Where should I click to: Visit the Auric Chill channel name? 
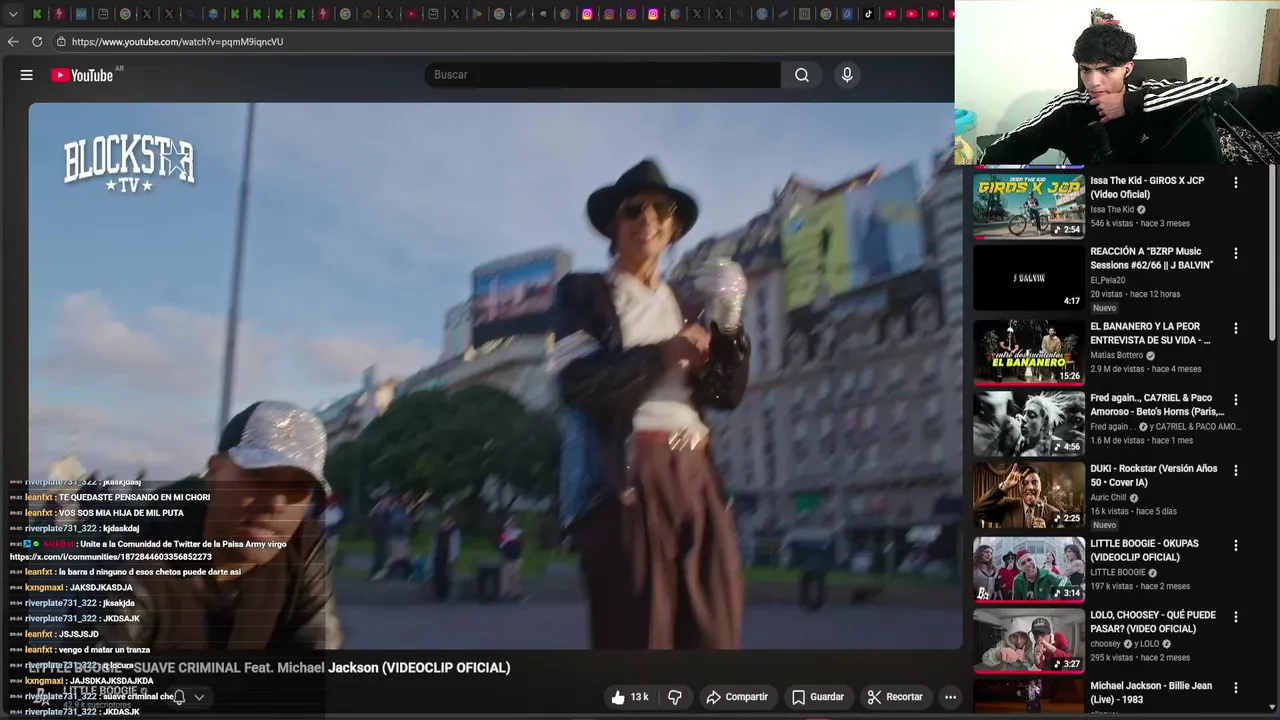click(1108, 498)
